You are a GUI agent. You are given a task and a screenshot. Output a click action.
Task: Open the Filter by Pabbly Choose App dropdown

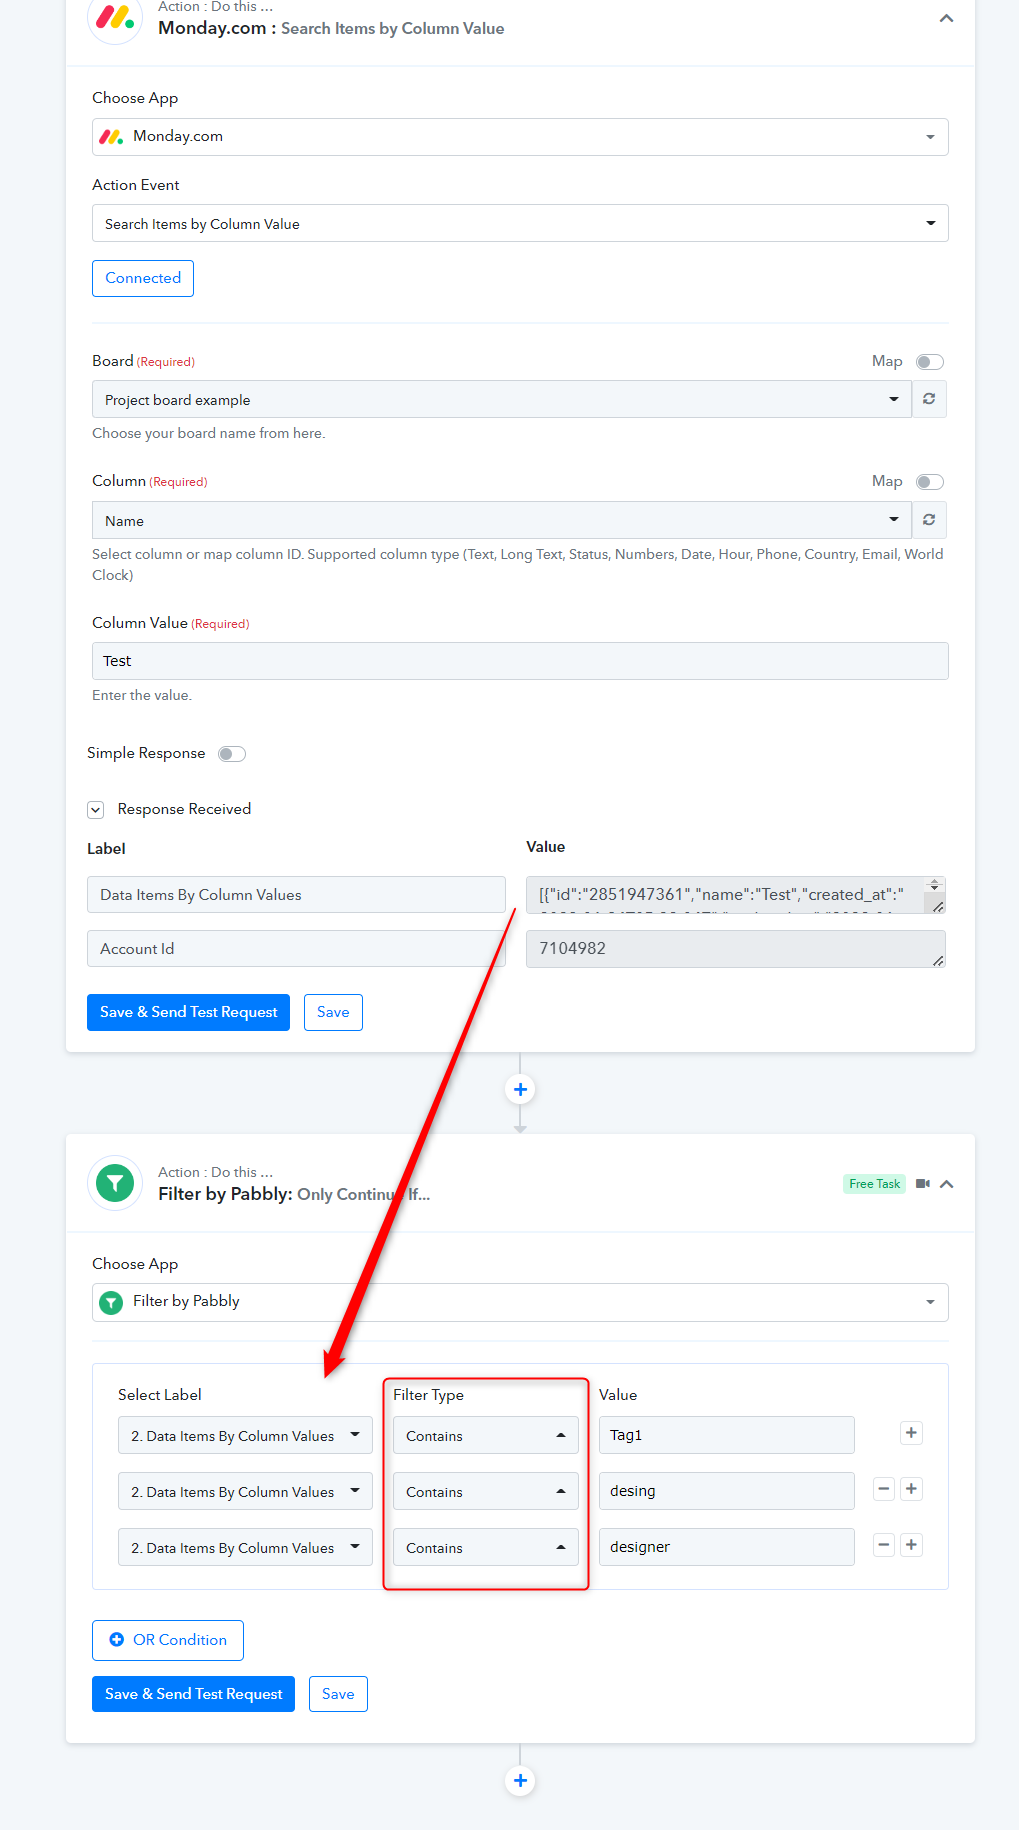(520, 1302)
